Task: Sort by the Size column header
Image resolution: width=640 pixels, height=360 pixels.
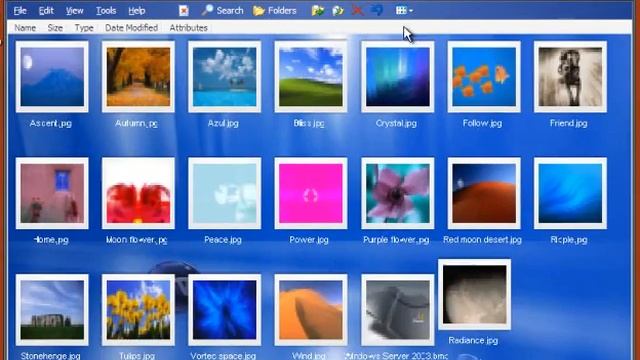Action: (55, 28)
